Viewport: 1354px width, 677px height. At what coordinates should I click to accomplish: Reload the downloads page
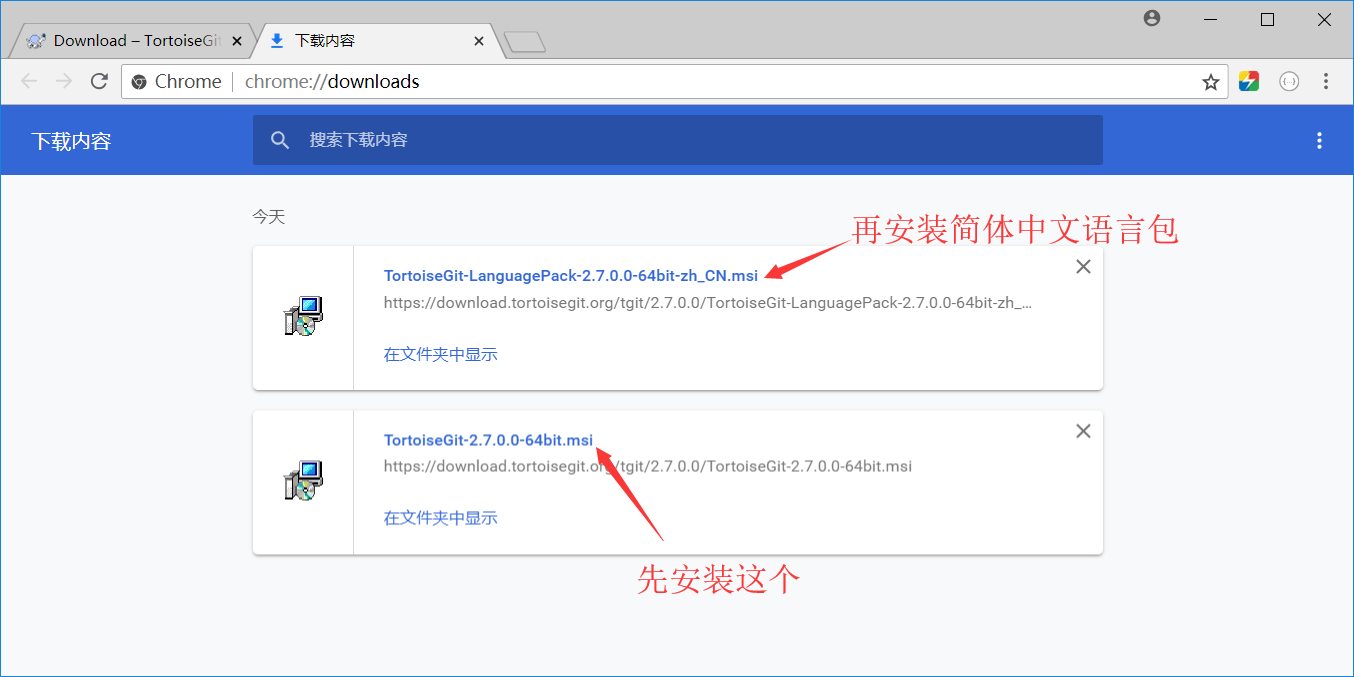click(x=99, y=82)
